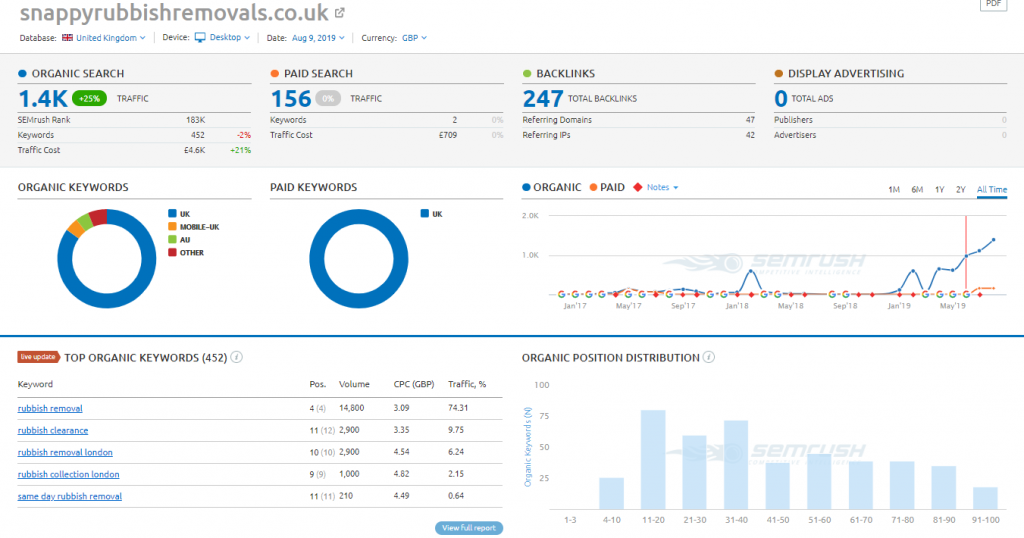Select the 2Y time range tab
The height and width of the screenshot is (538, 1024).
point(961,189)
